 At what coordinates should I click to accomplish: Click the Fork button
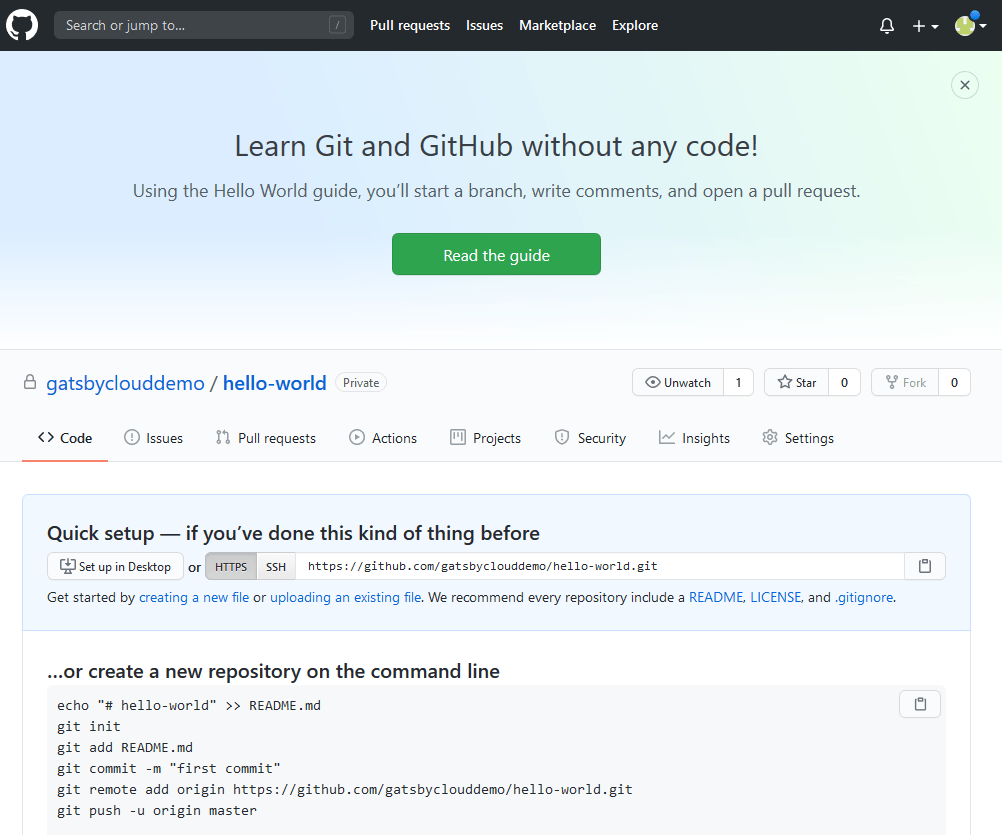tap(905, 382)
